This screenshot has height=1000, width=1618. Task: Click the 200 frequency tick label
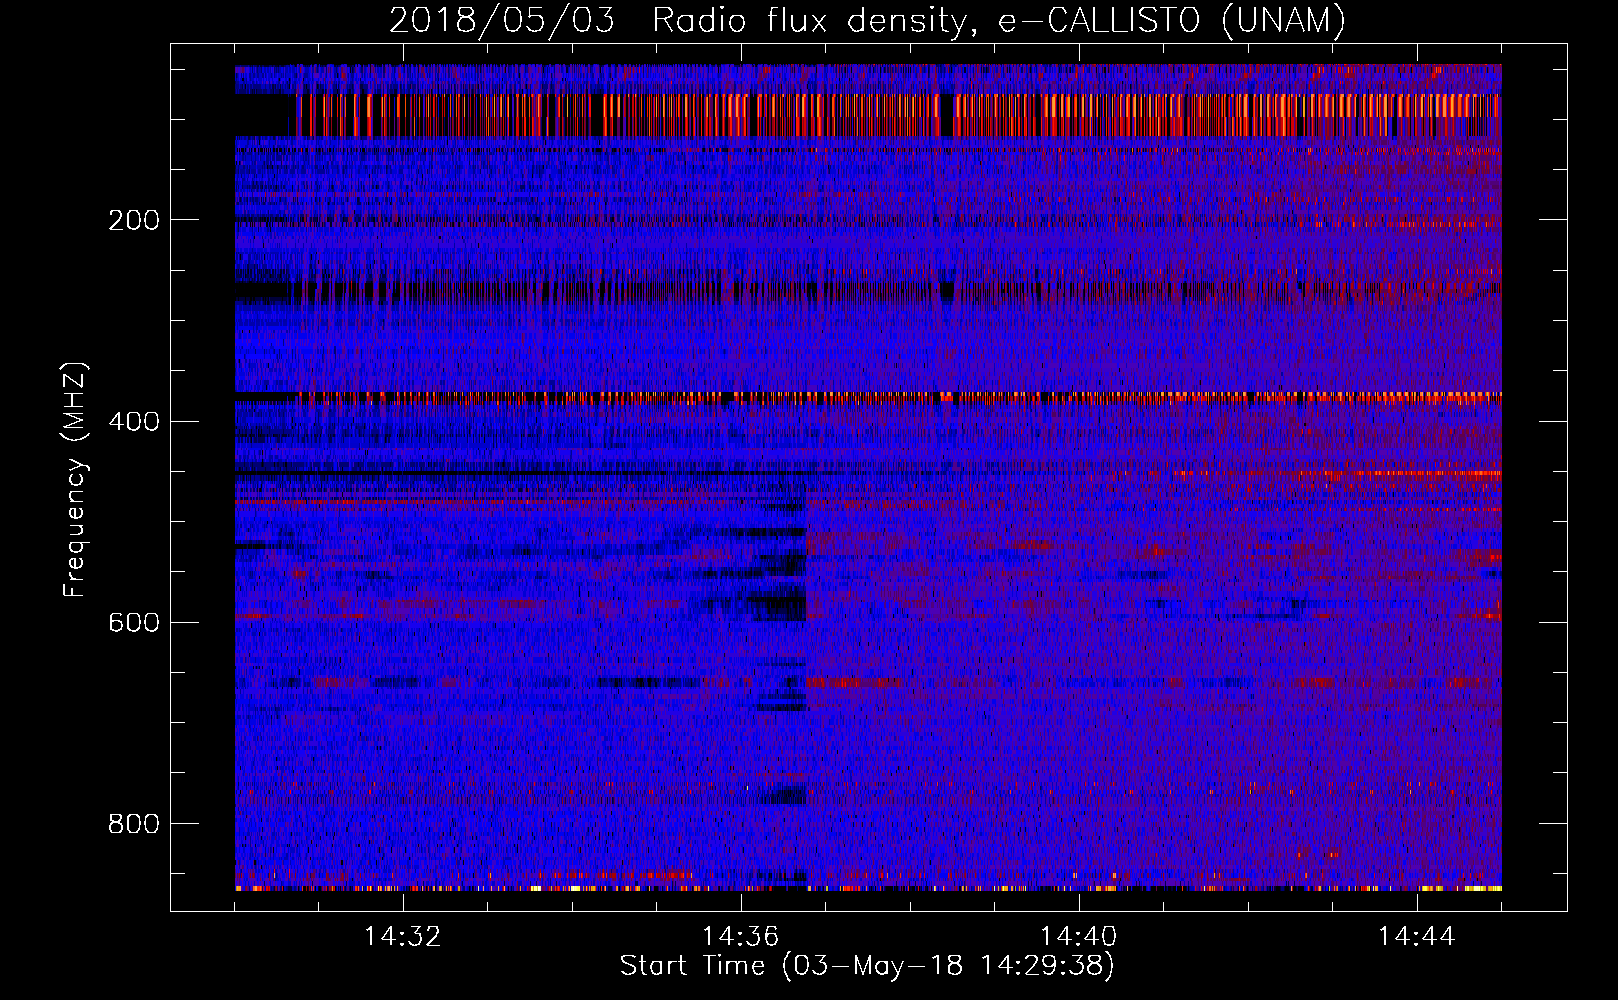pos(134,220)
